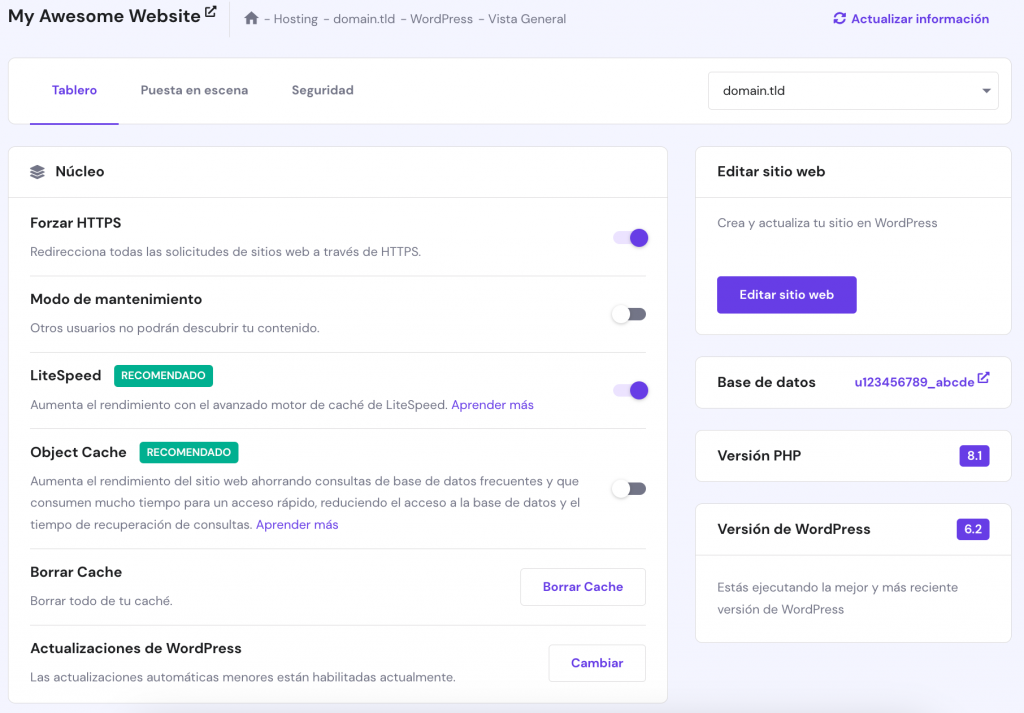Viewport: 1024px width, 713px height.
Task: Click the WordPress version 6.2 badge
Action: [973, 530]
